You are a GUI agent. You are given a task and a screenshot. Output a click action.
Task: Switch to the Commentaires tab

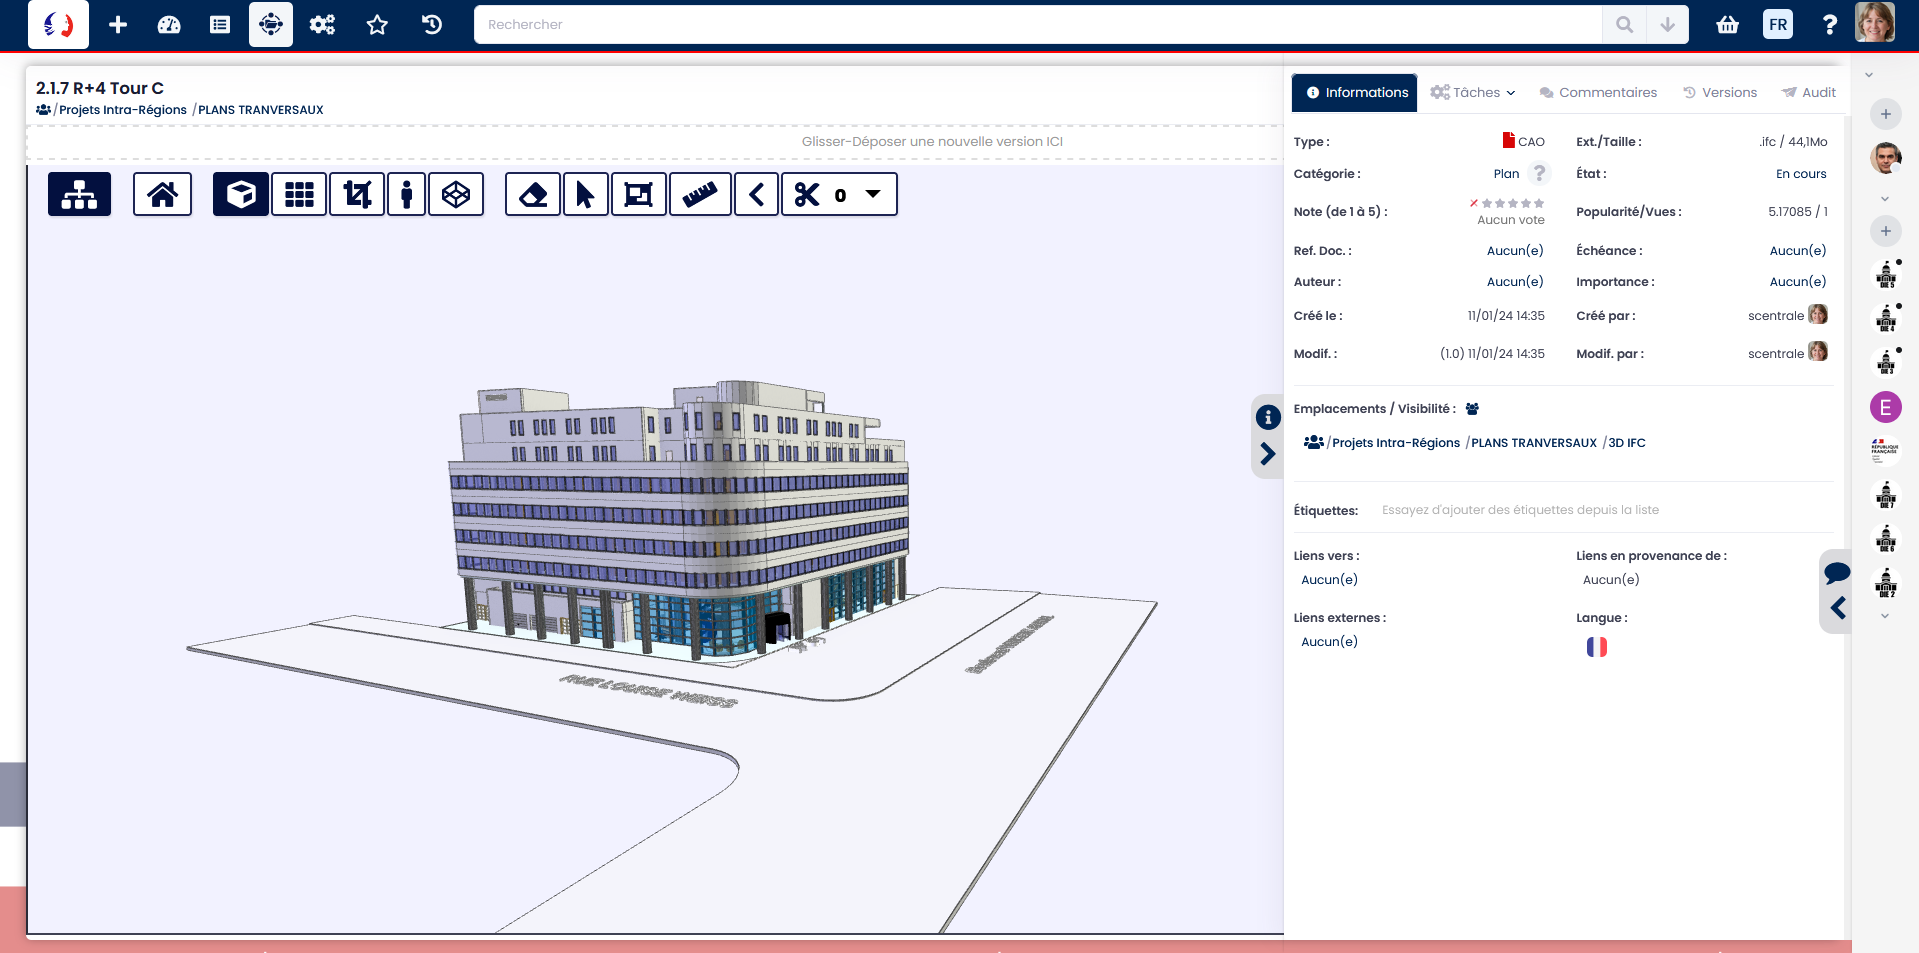point(1598,92)
